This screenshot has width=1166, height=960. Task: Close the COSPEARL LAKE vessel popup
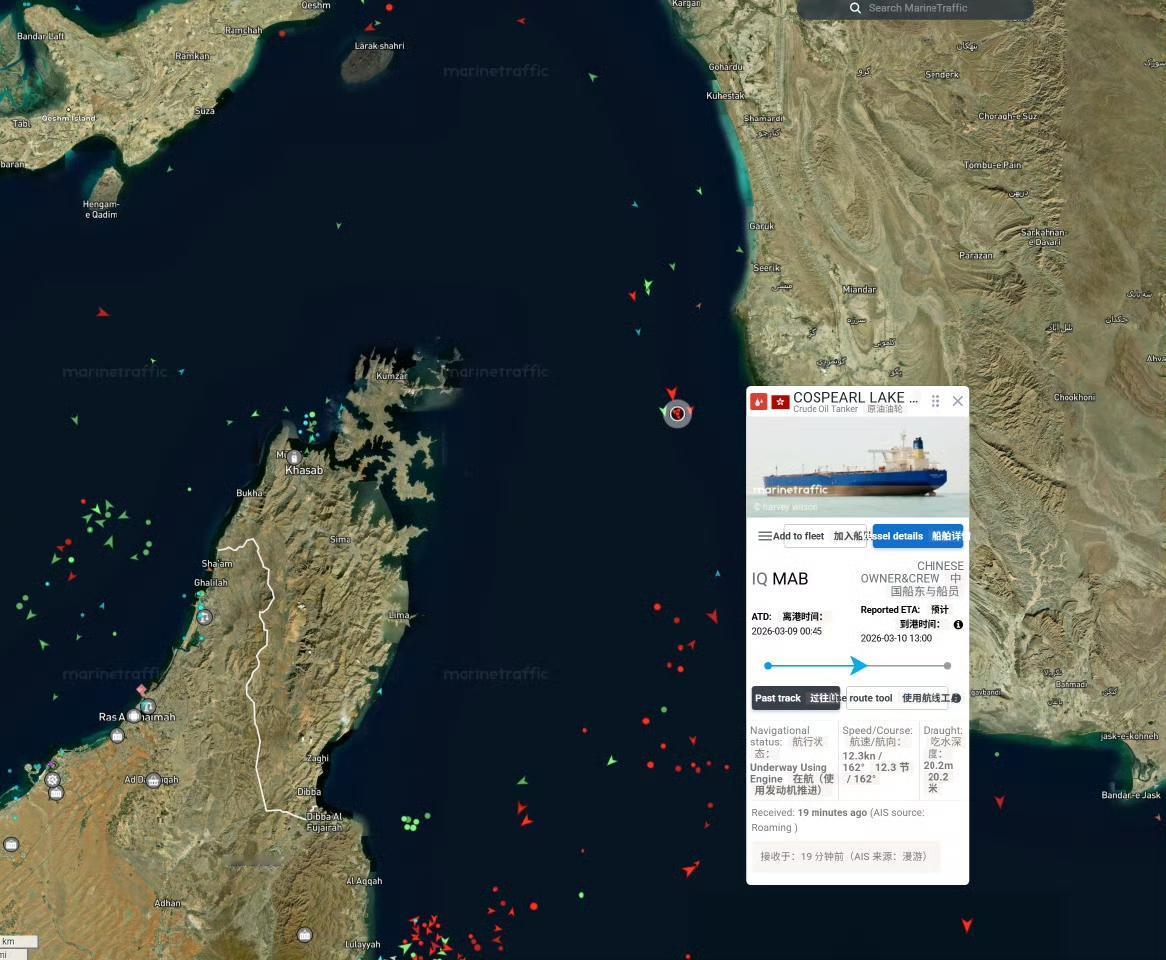click(958, 402)
